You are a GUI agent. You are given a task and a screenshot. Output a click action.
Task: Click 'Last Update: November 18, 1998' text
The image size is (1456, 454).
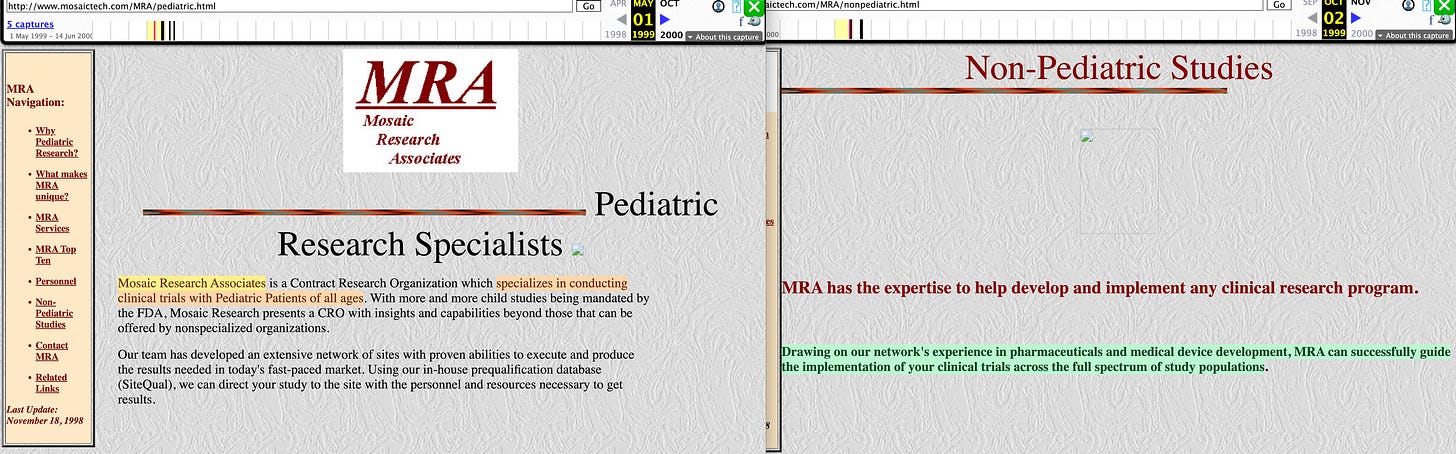[x=46, y=414]
